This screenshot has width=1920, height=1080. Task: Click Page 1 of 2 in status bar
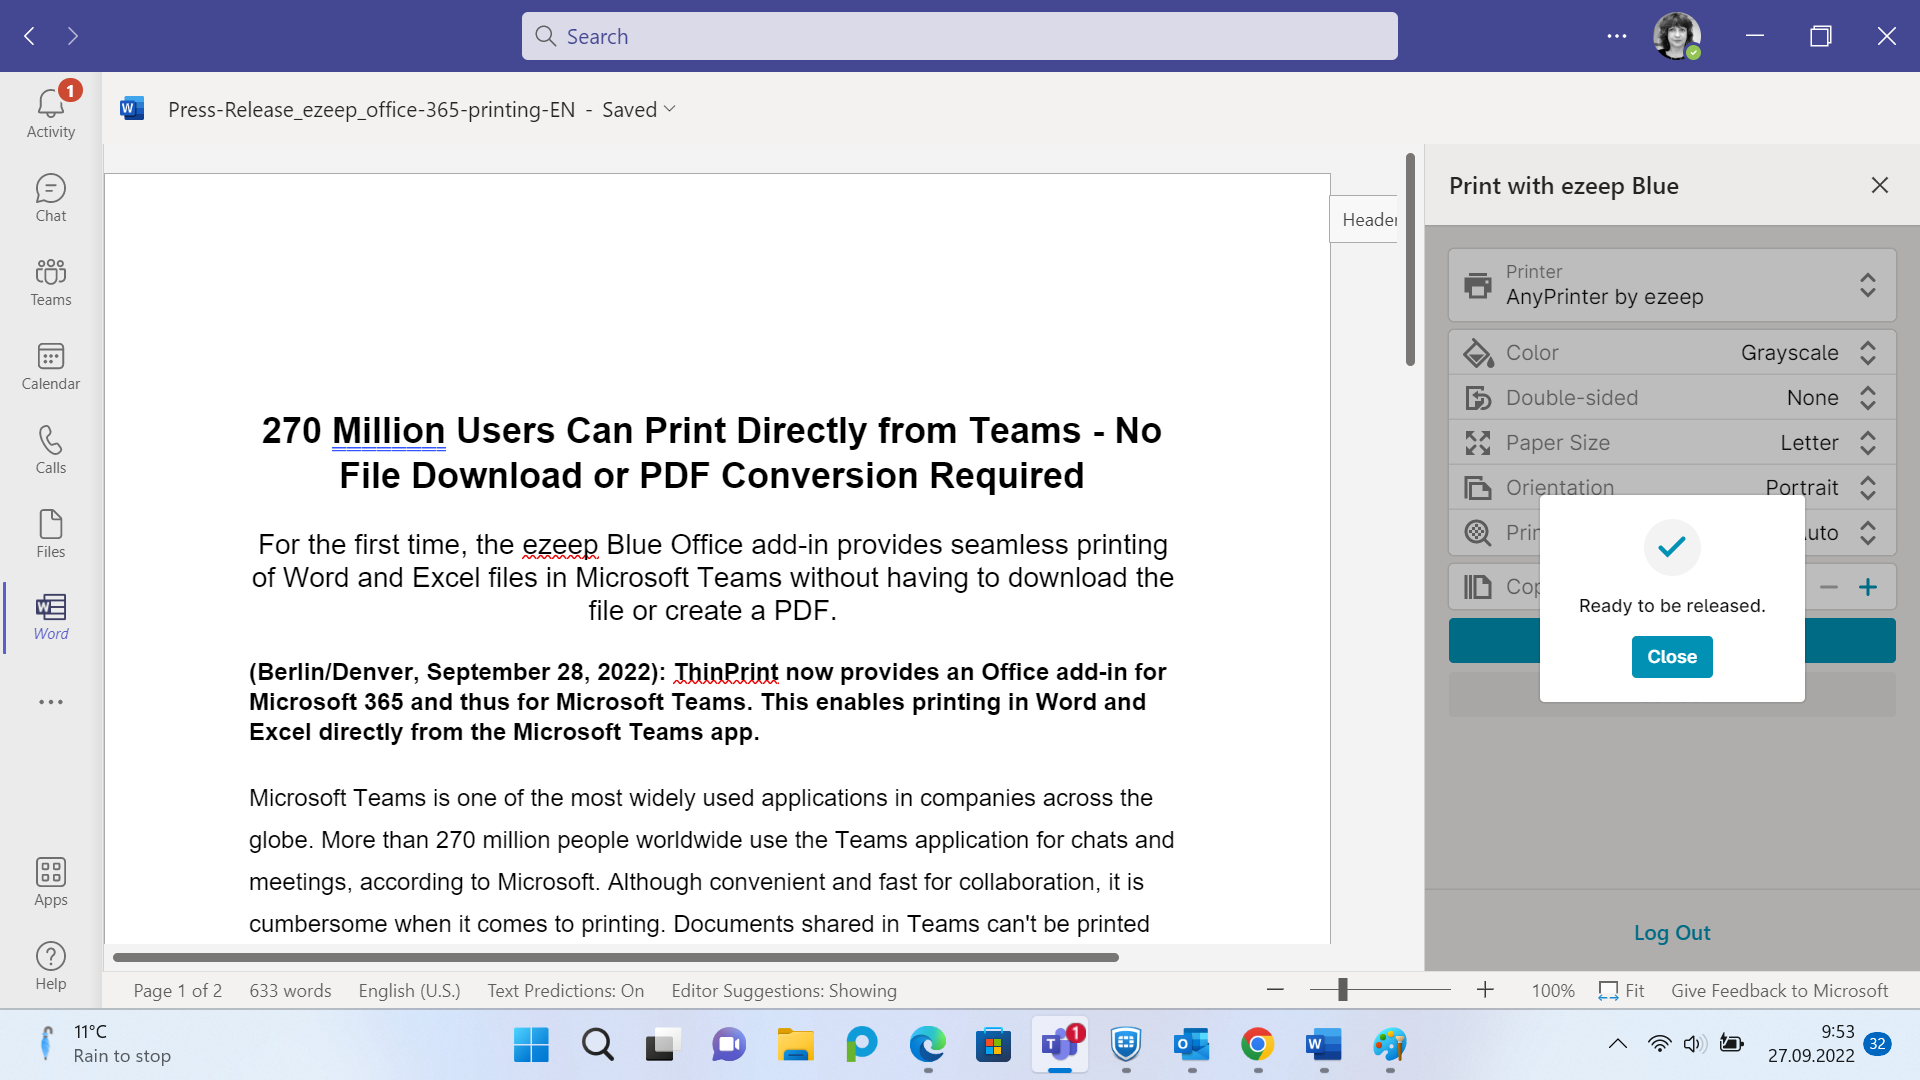(178, 990)
